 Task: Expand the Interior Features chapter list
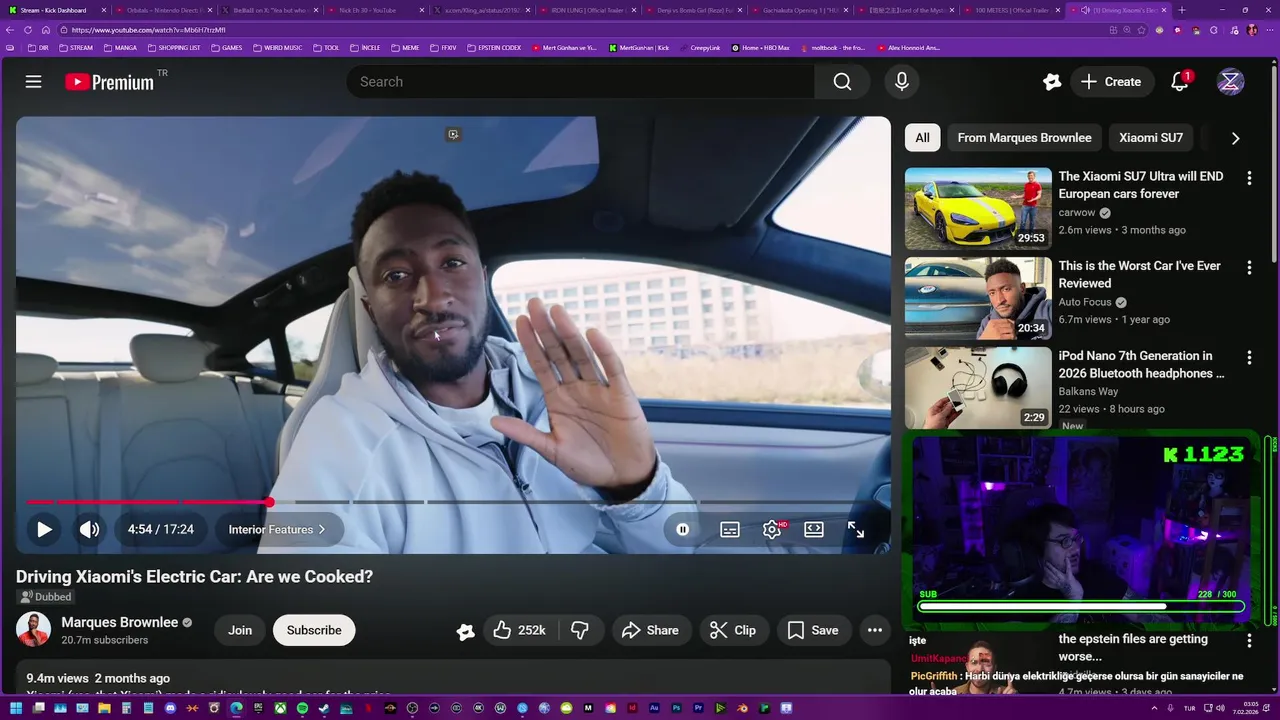(x=278, y=530)
